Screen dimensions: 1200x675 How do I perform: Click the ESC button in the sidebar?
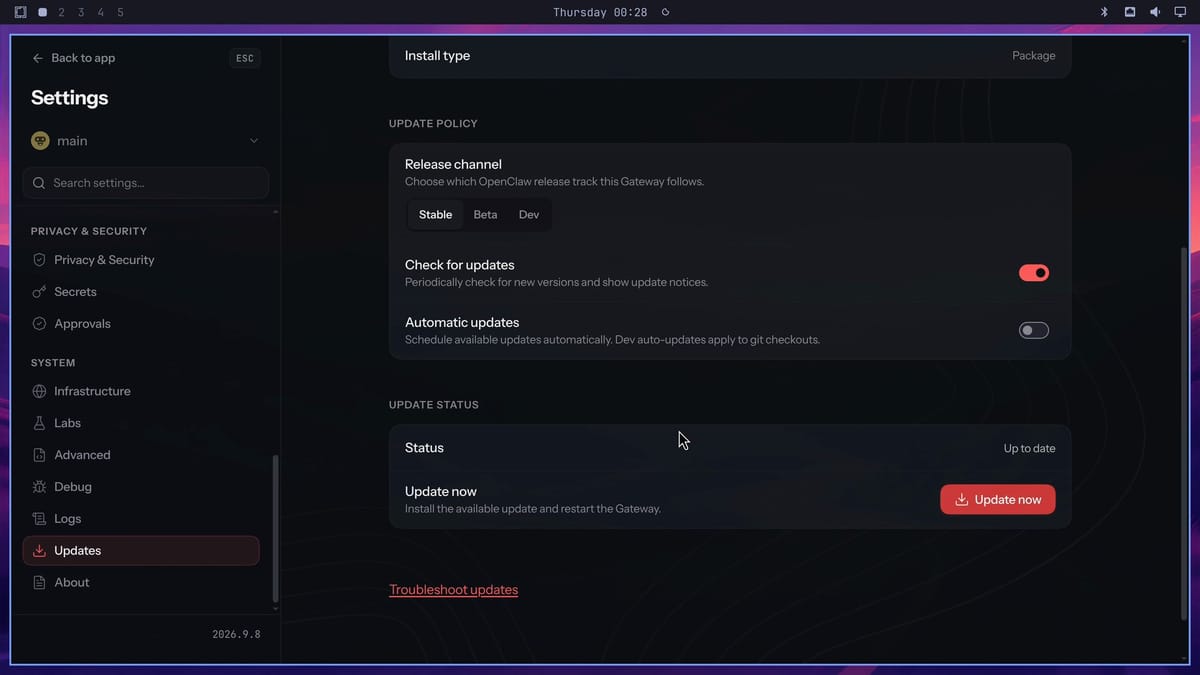(245, 58)
